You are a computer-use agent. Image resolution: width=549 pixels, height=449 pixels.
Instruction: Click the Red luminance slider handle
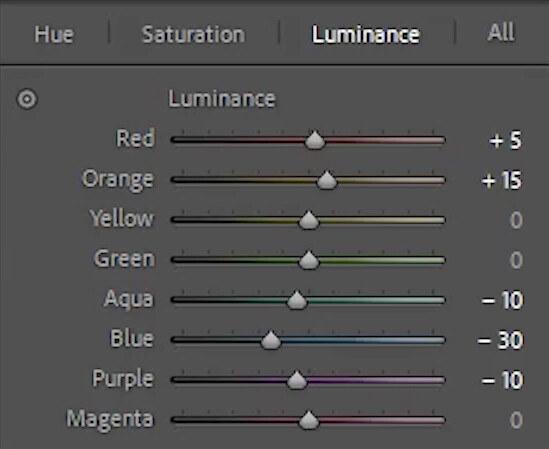click(x=315, y=140)
